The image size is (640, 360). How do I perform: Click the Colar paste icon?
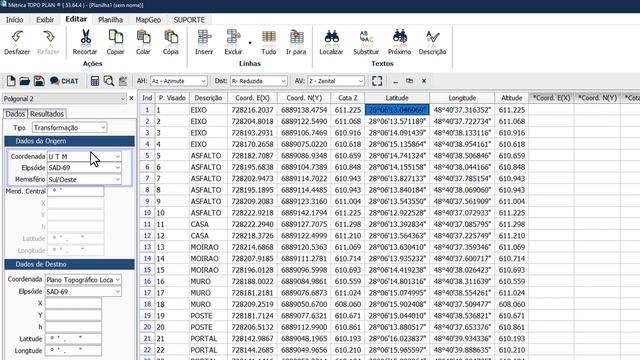coord(143,37)
